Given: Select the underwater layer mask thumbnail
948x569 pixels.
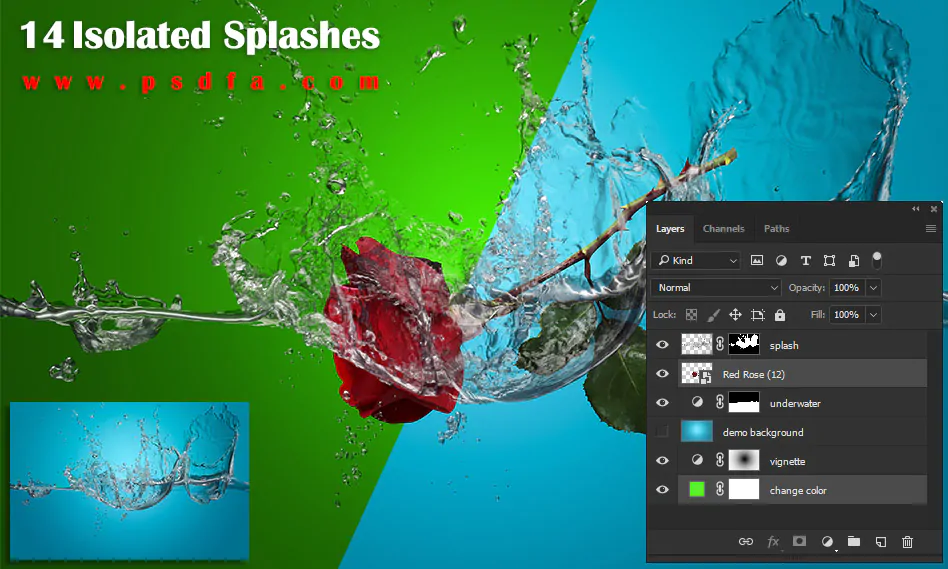Looking at the screenshot, I should pos(744,402).
